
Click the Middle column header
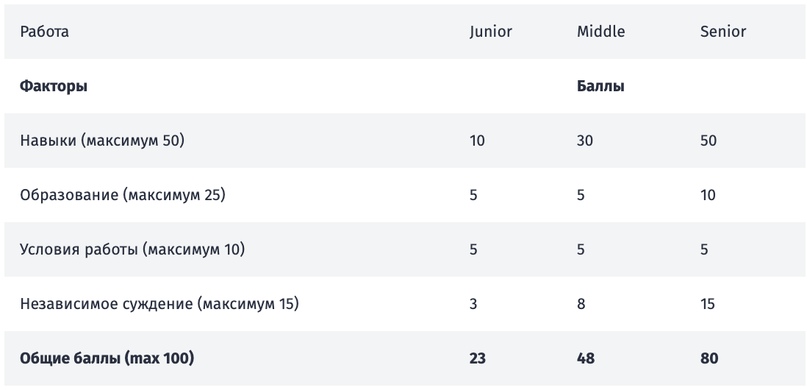601,31
